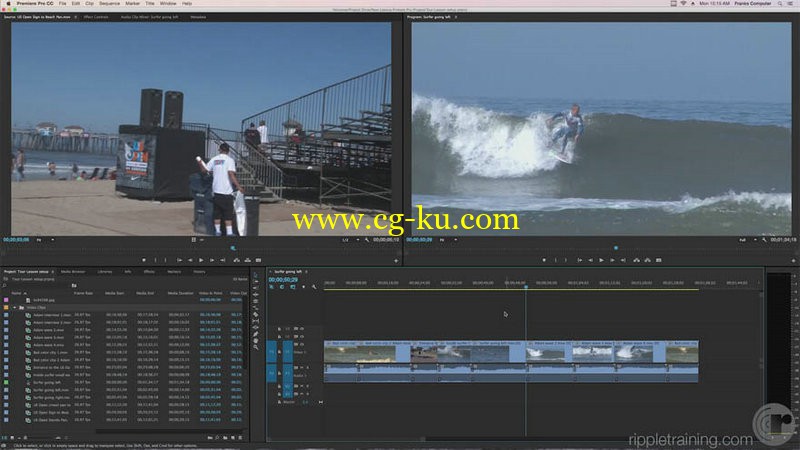Open Program monitor panel menu

[456, 17]
